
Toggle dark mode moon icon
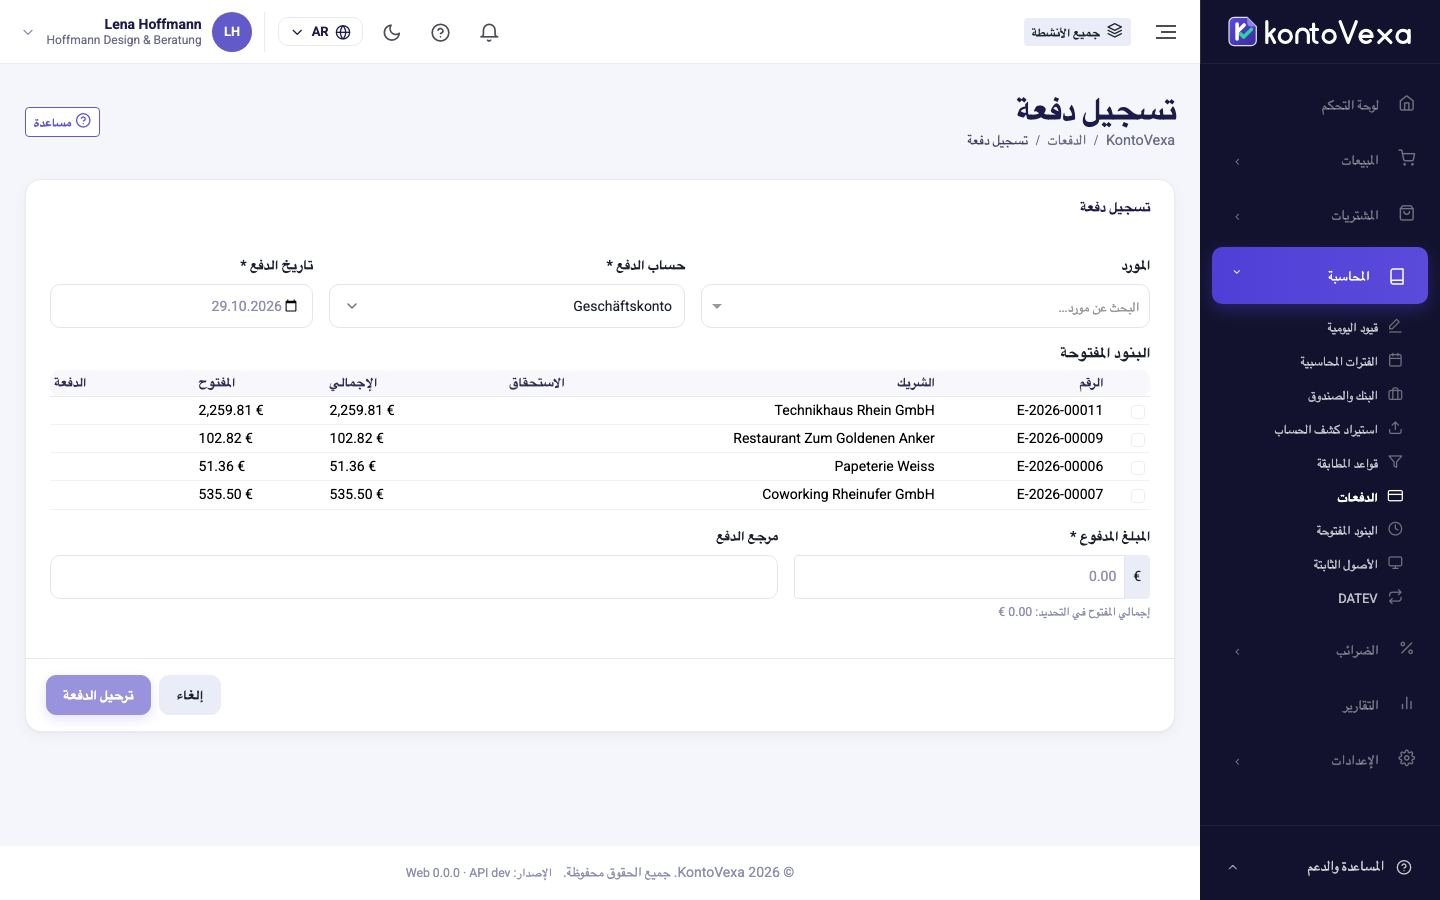392,32
